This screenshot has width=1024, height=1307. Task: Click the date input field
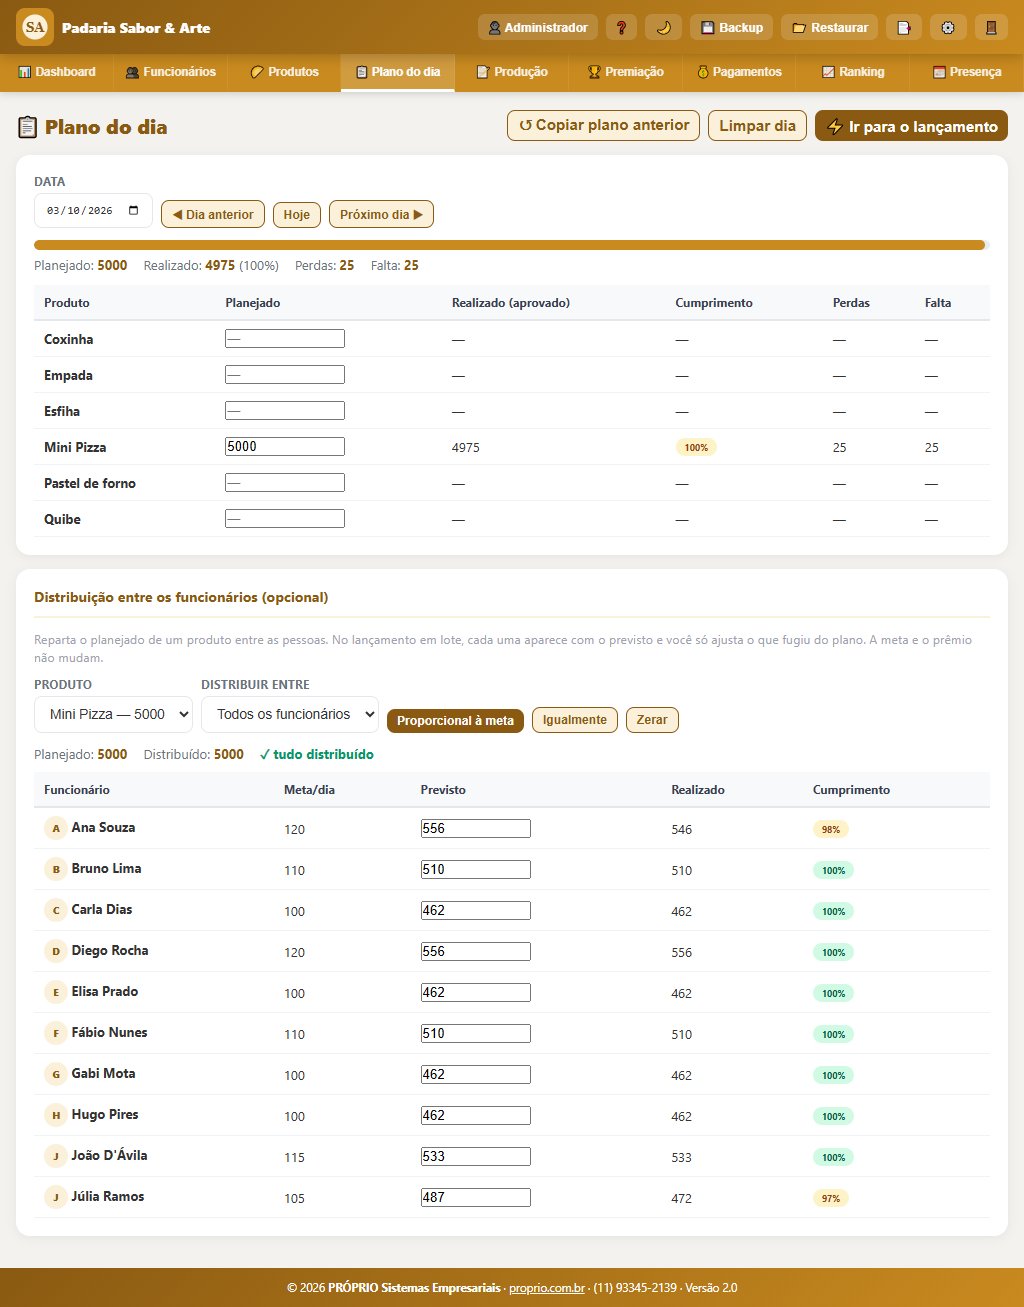93,211
